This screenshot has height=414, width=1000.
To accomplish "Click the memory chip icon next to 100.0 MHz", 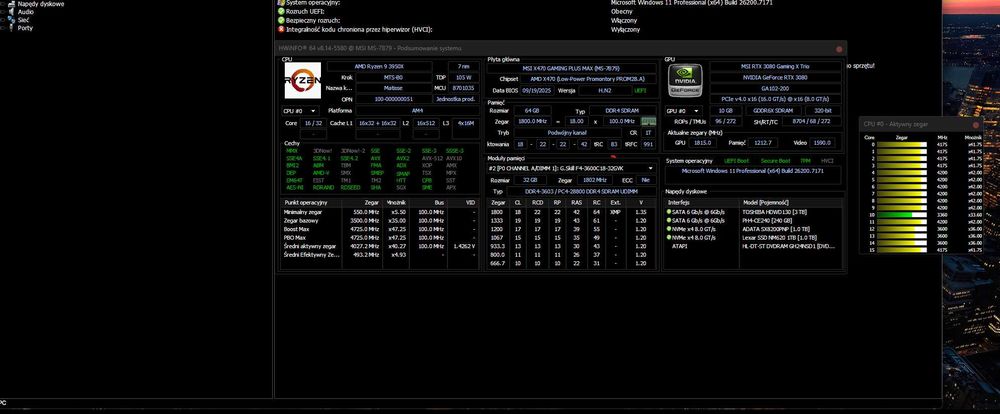I will pos(648,121).
